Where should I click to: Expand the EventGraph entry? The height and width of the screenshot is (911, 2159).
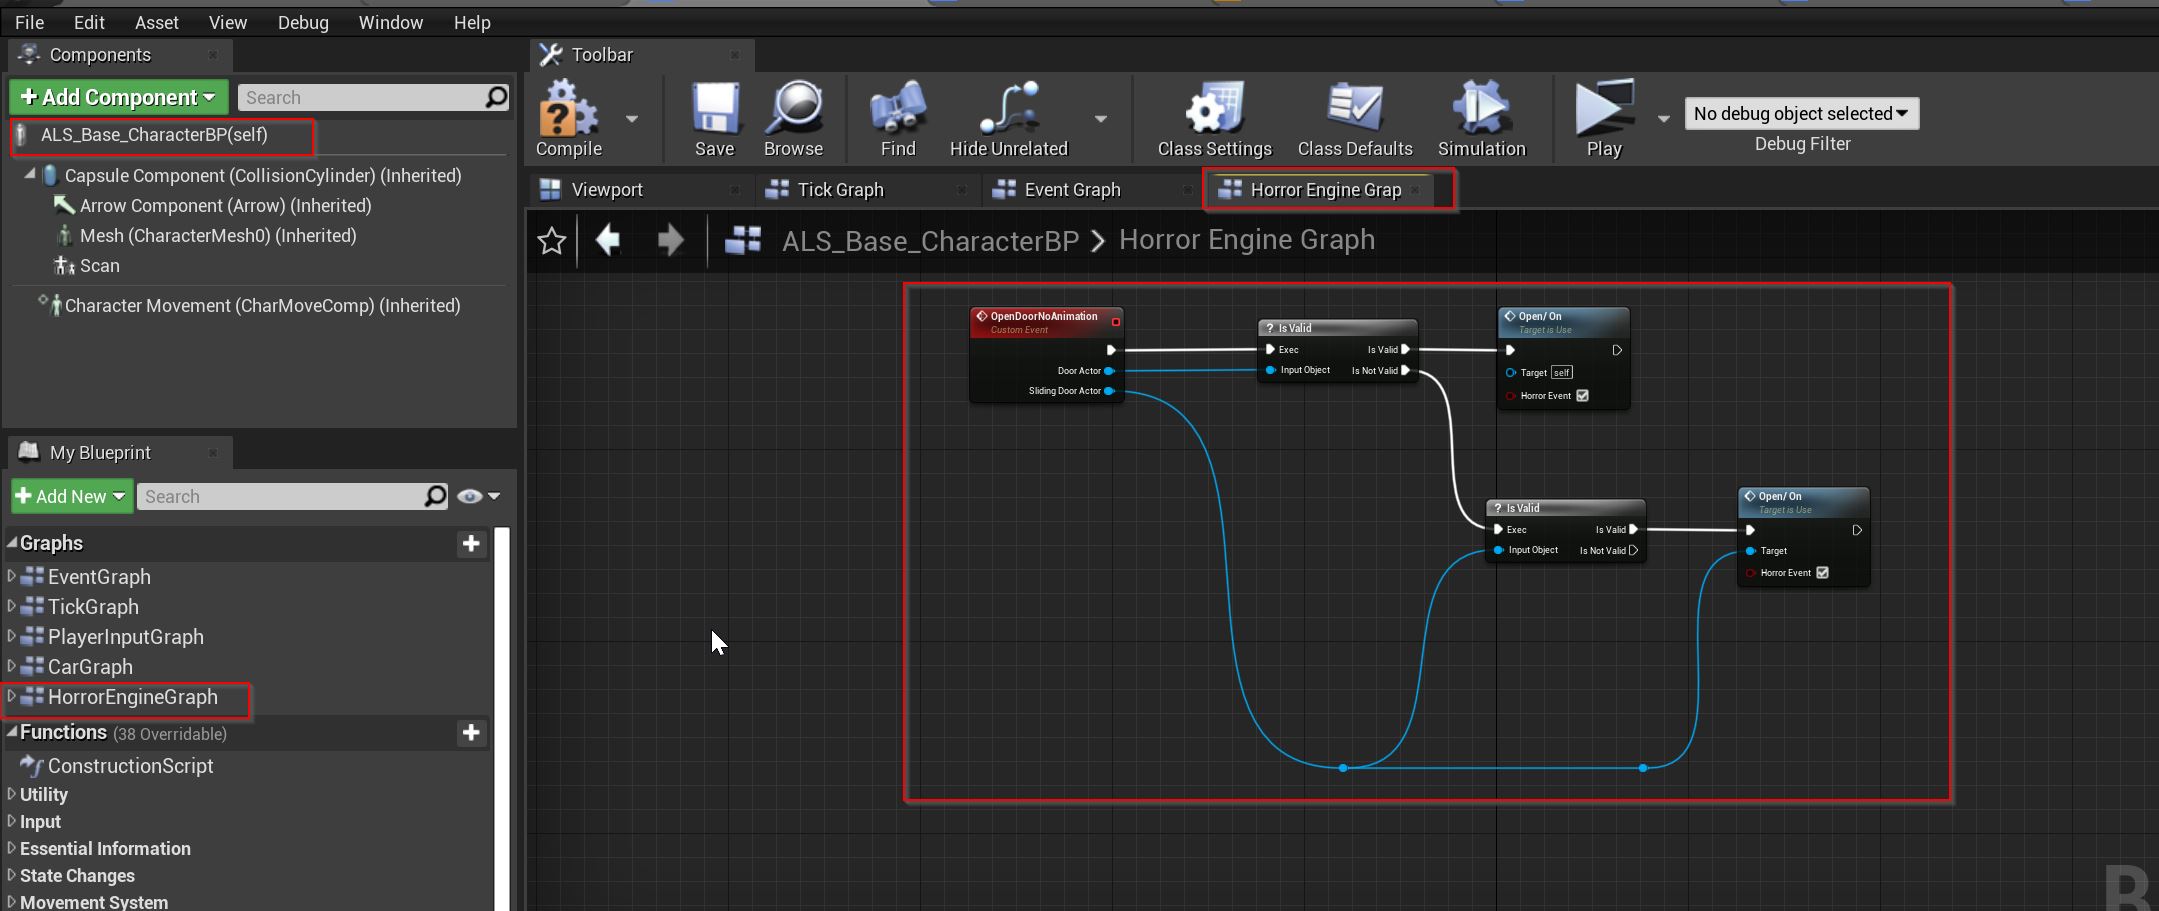(x=12, y=576)
